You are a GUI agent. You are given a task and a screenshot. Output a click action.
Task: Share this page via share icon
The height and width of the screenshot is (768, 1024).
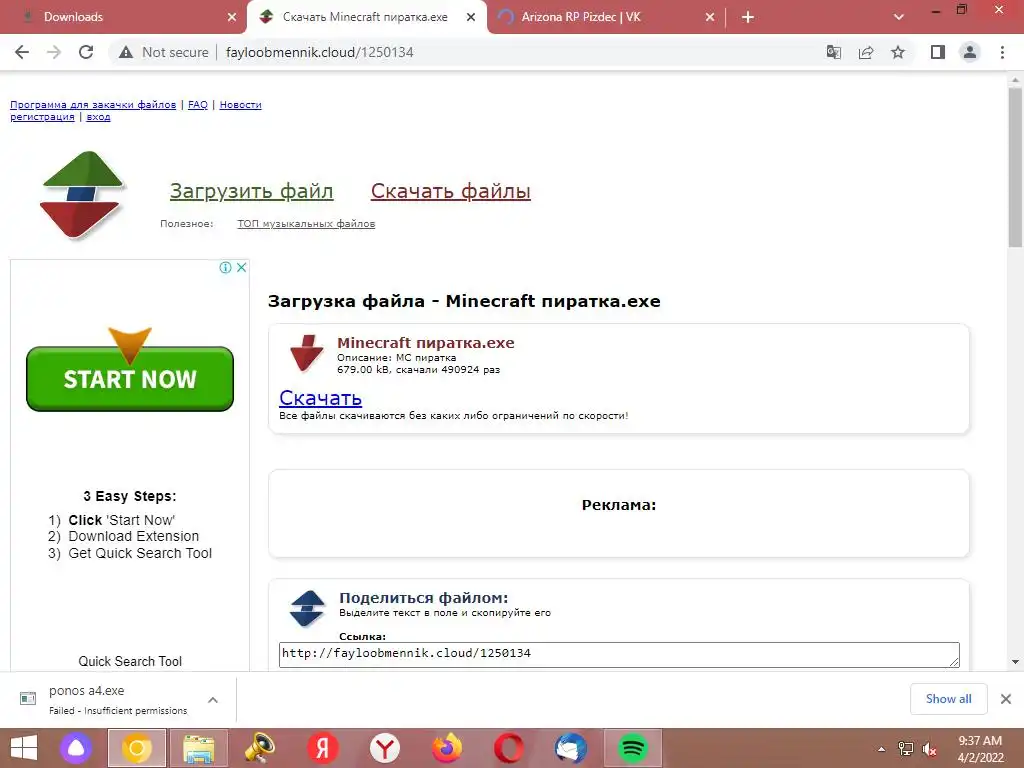[866, 52]
